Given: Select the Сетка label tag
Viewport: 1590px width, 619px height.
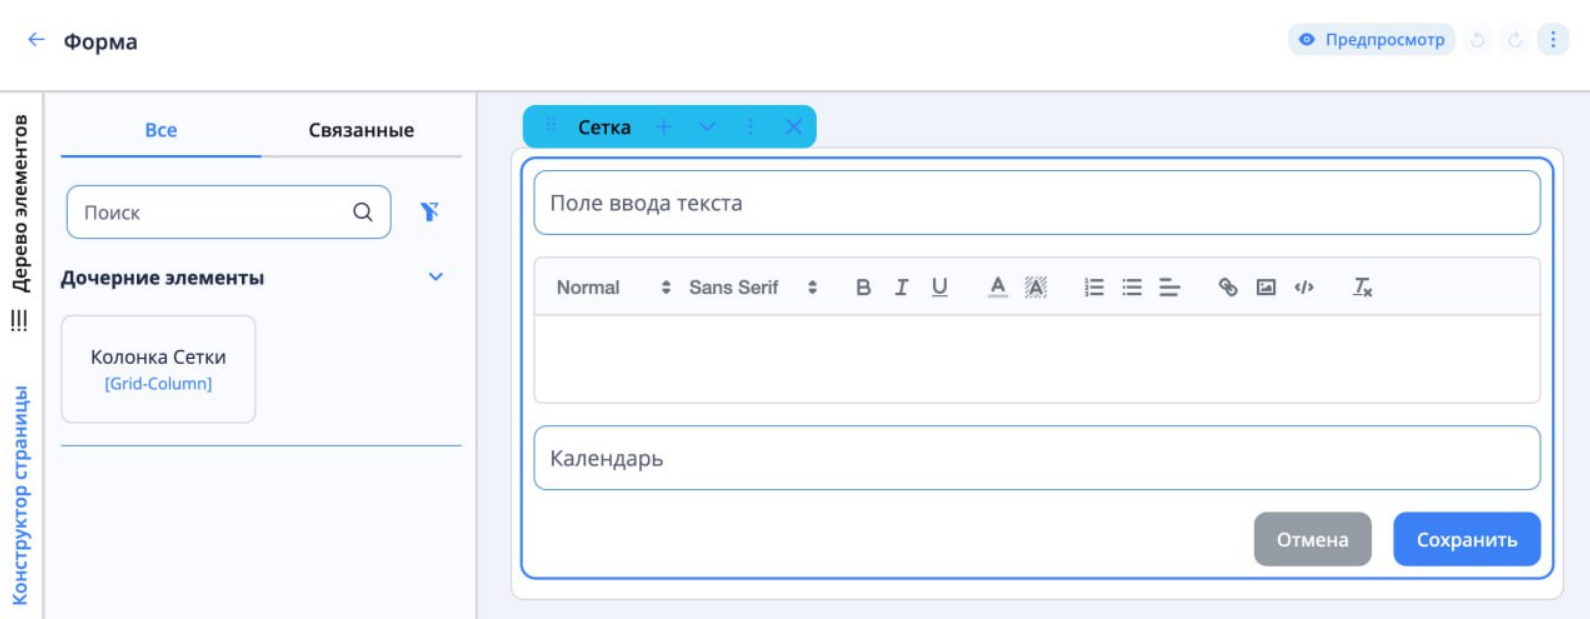Looking at the screenshot, I should click(604, 127).
